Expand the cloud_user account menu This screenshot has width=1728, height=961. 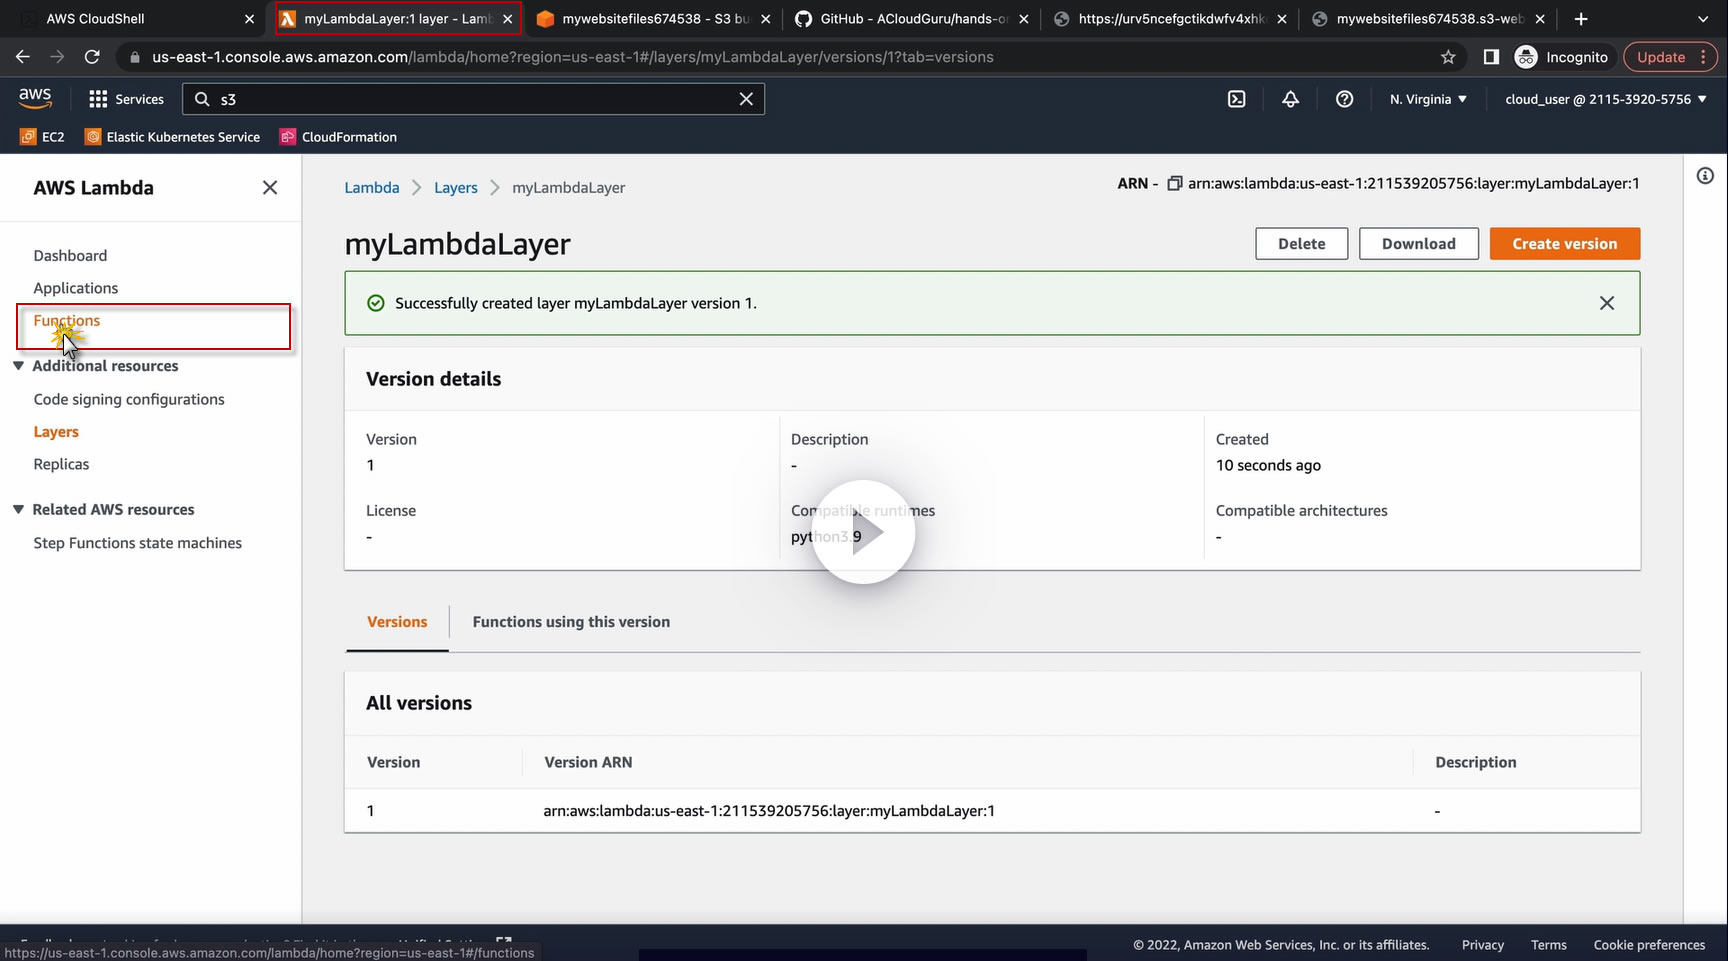(1605, 99)
